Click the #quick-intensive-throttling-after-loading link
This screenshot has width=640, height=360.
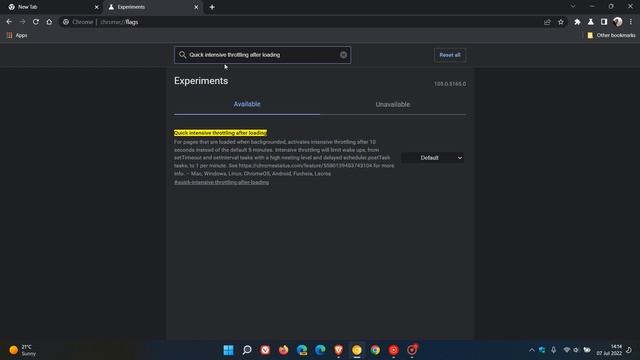tap(221, 182)
